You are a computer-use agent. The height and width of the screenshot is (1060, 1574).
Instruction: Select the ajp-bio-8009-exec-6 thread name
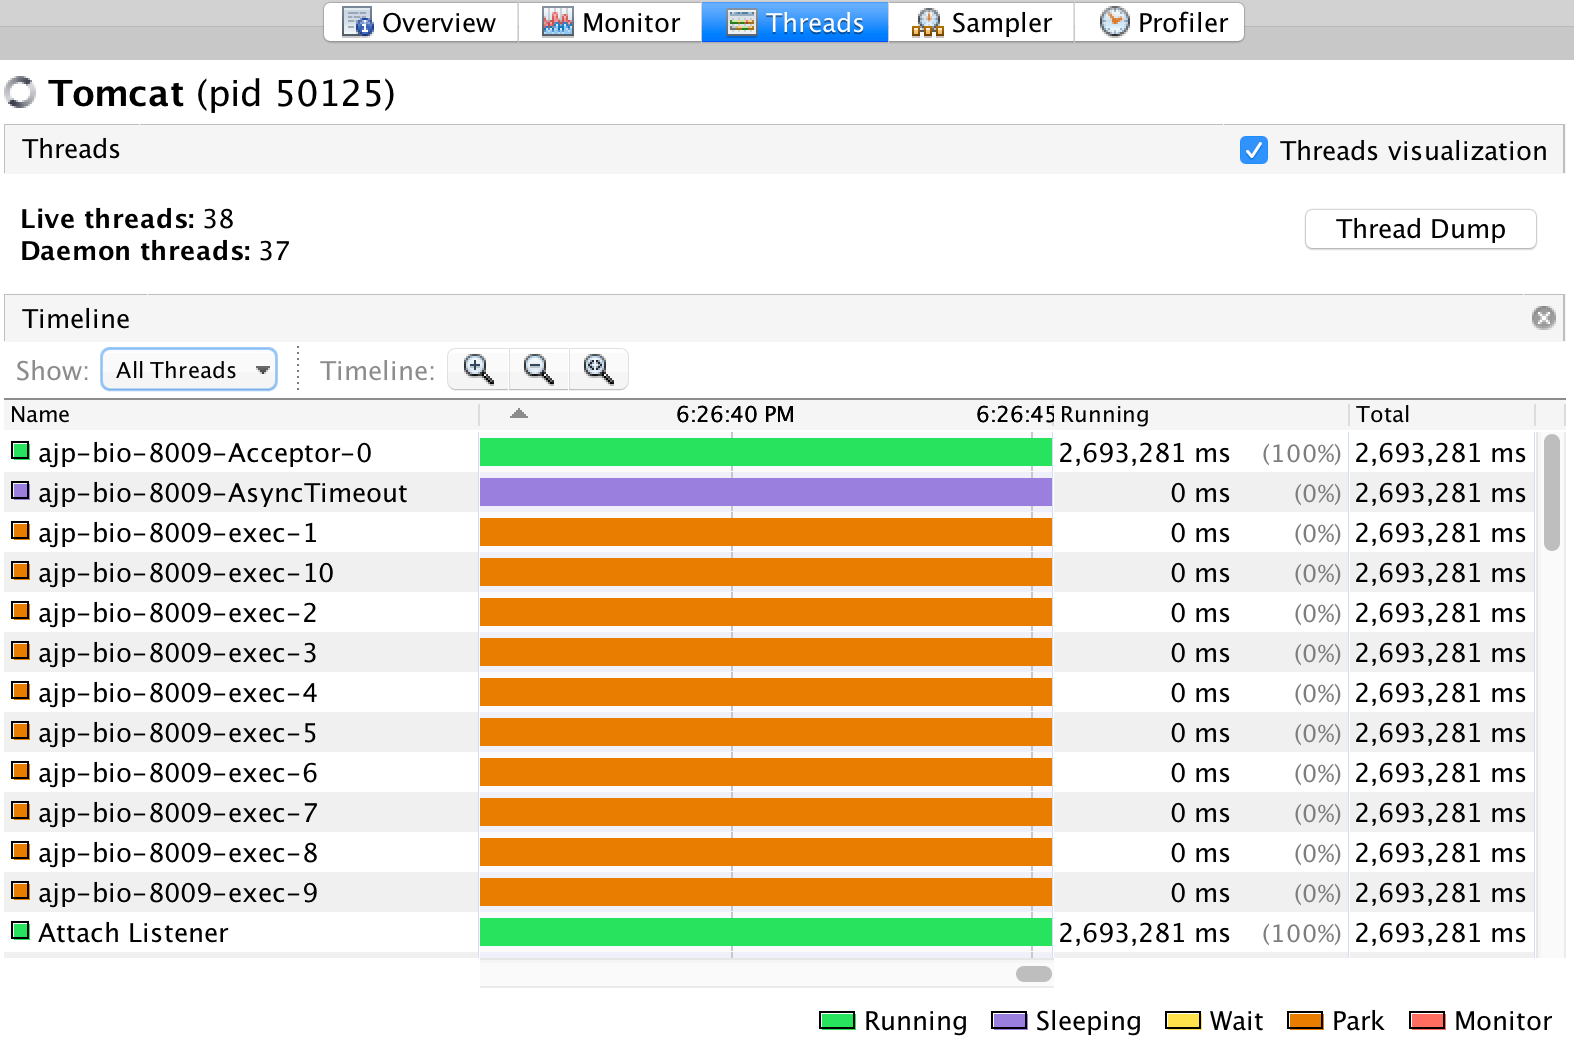point(178,773)
